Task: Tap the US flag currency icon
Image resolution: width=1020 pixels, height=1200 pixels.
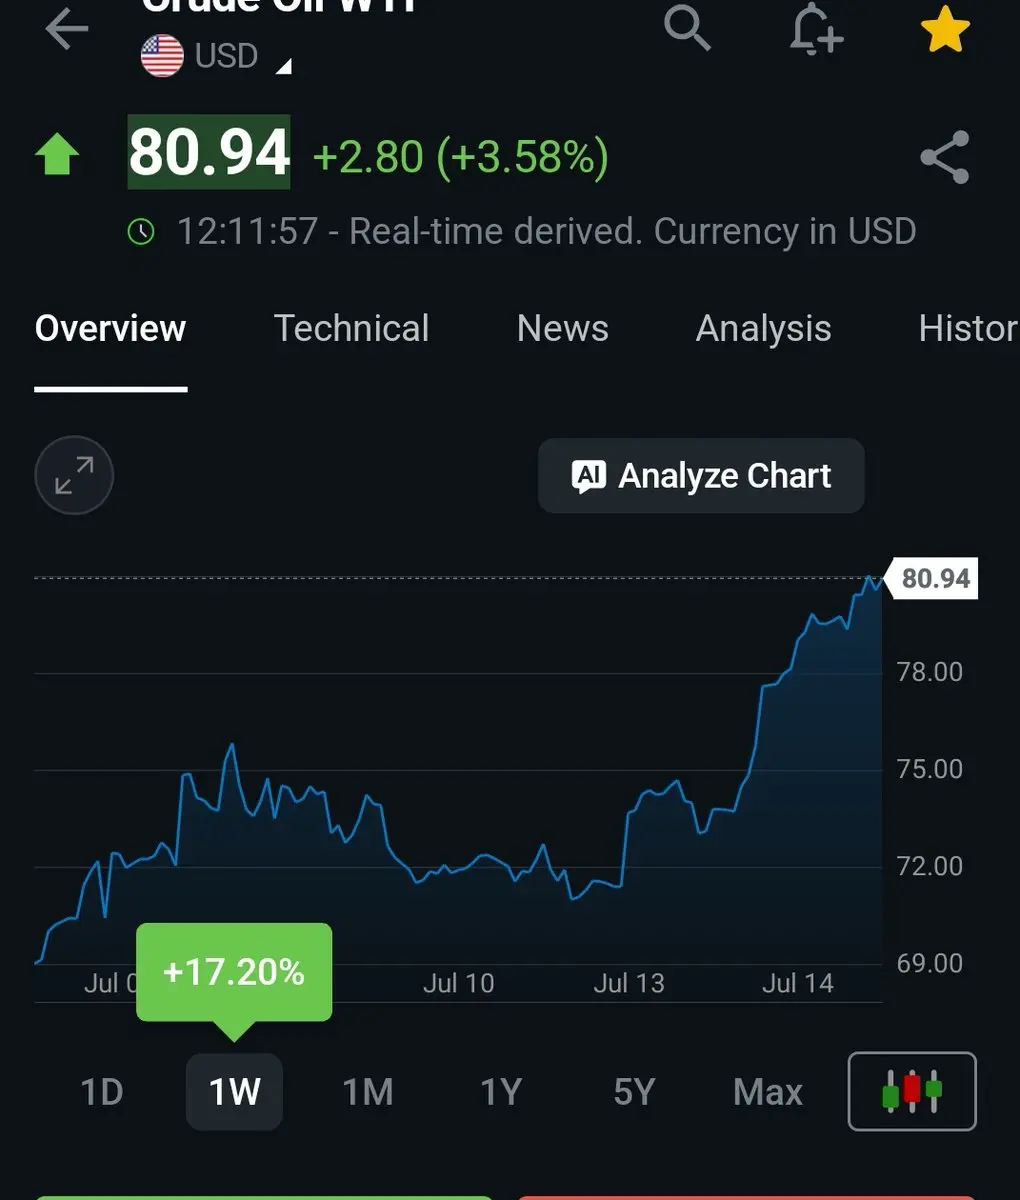Action: coord(162,56)
